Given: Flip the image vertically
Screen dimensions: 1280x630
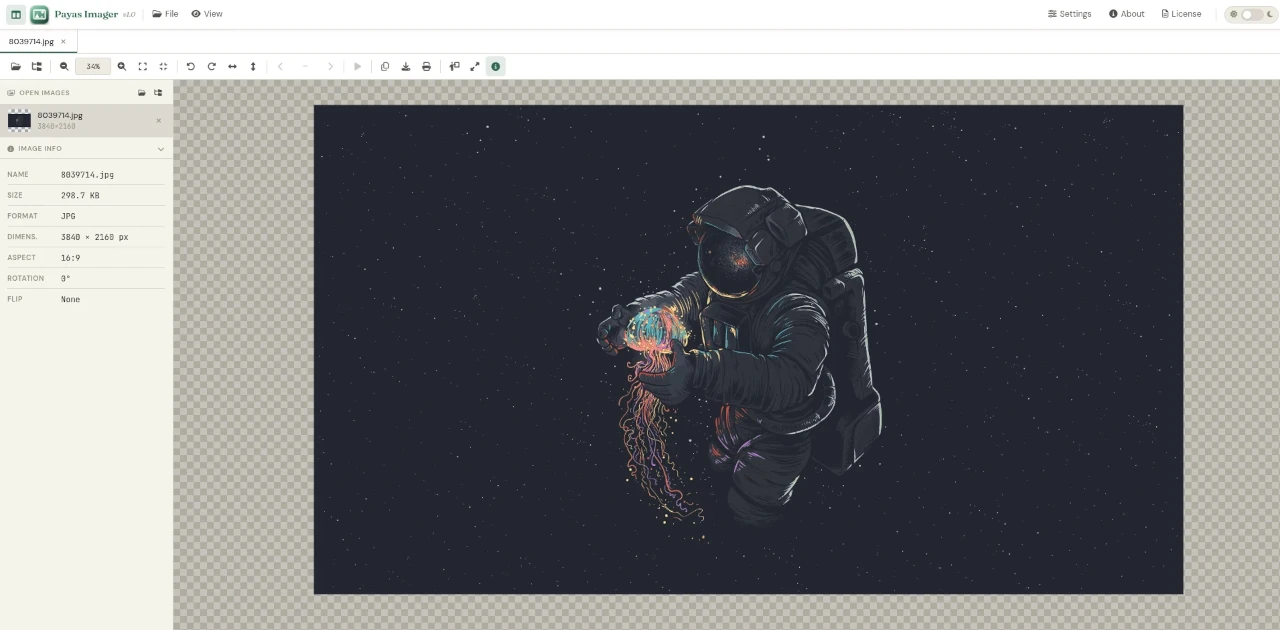Looking at the screenshot, I should point(253,67).
